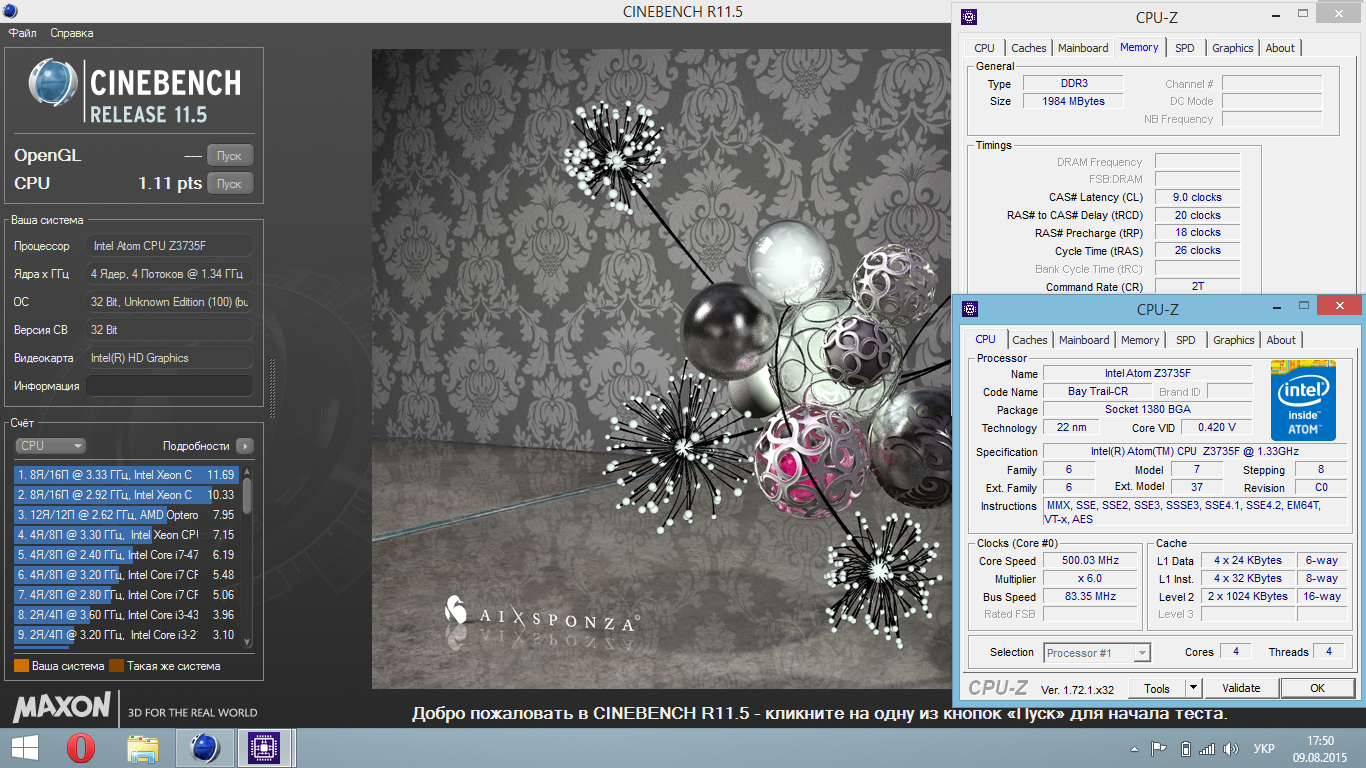Click the CAS# Latency 9.0 clocks value
Screen dimensions: 1366x768
pyautogui.click(x=1197, y=198)
